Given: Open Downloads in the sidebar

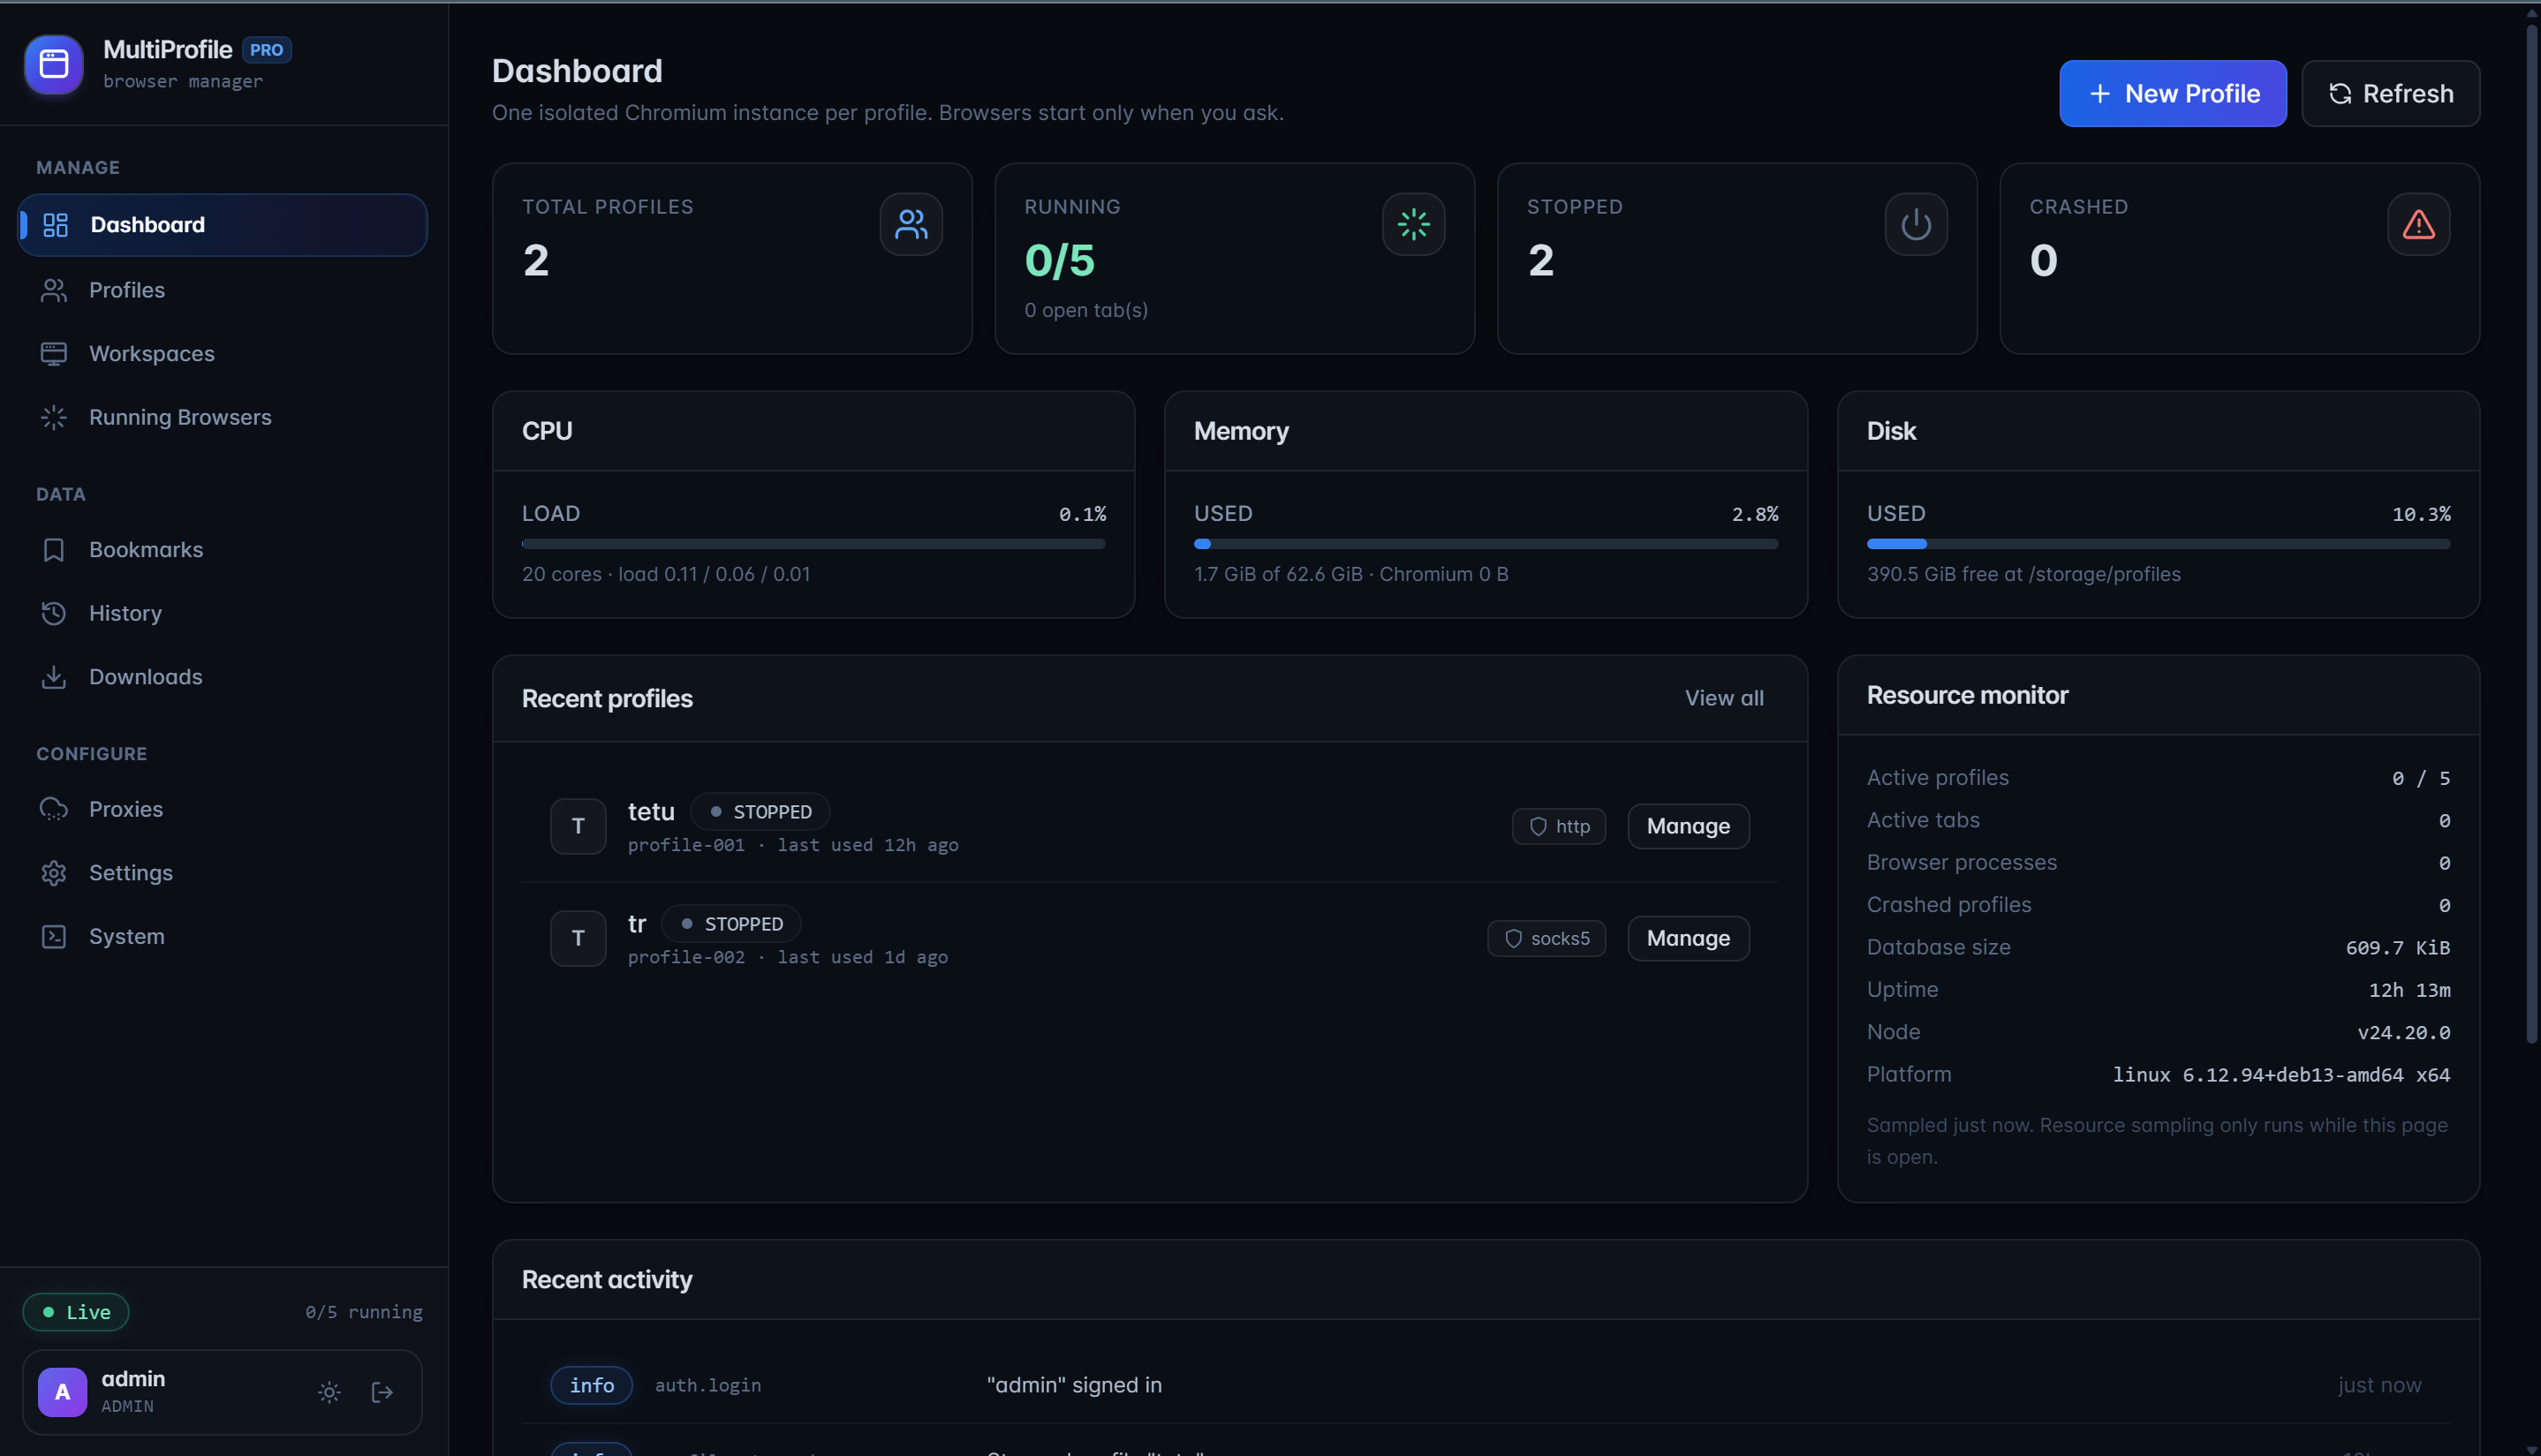Looking at the screenshot, I should [x=223, y=677].
